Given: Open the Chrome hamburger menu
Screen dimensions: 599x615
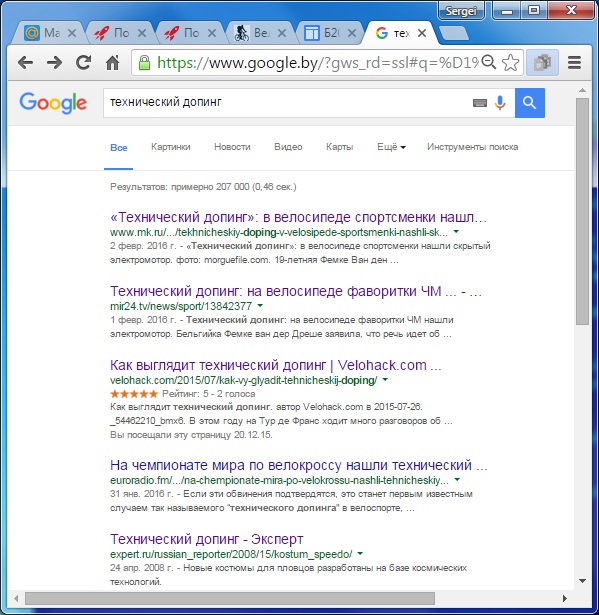Looking at the screenshot, I should tap(574, 62).
